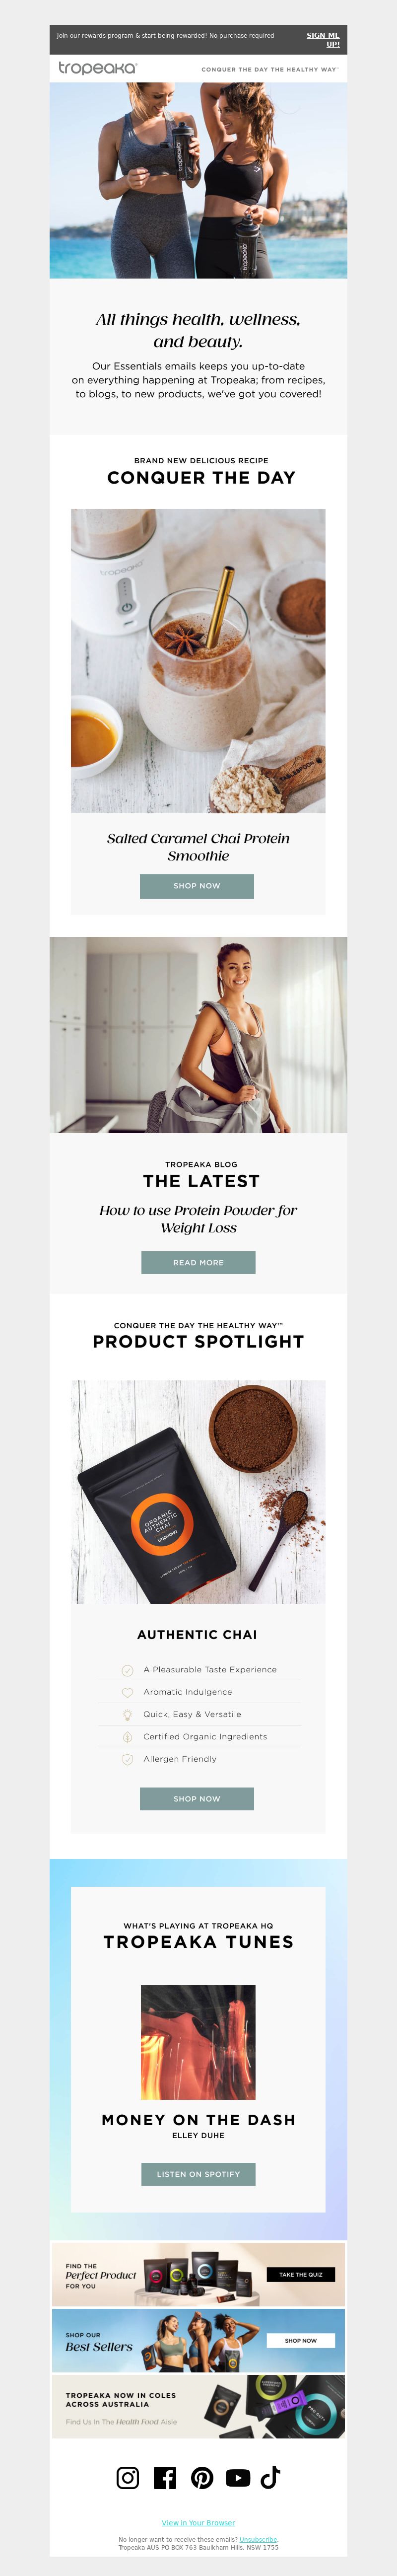Click the Sign Me Up link
Viewport: 397px width, 2576px height.
pos(324,39)
